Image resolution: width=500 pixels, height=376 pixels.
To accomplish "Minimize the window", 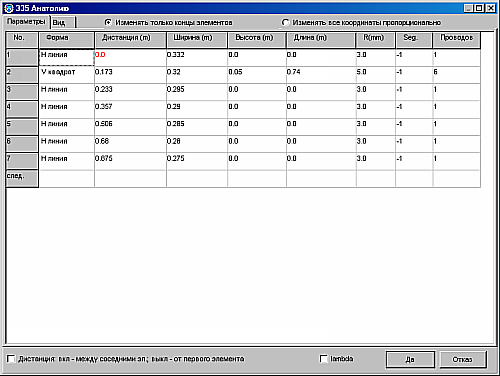I will coord(468,8).
